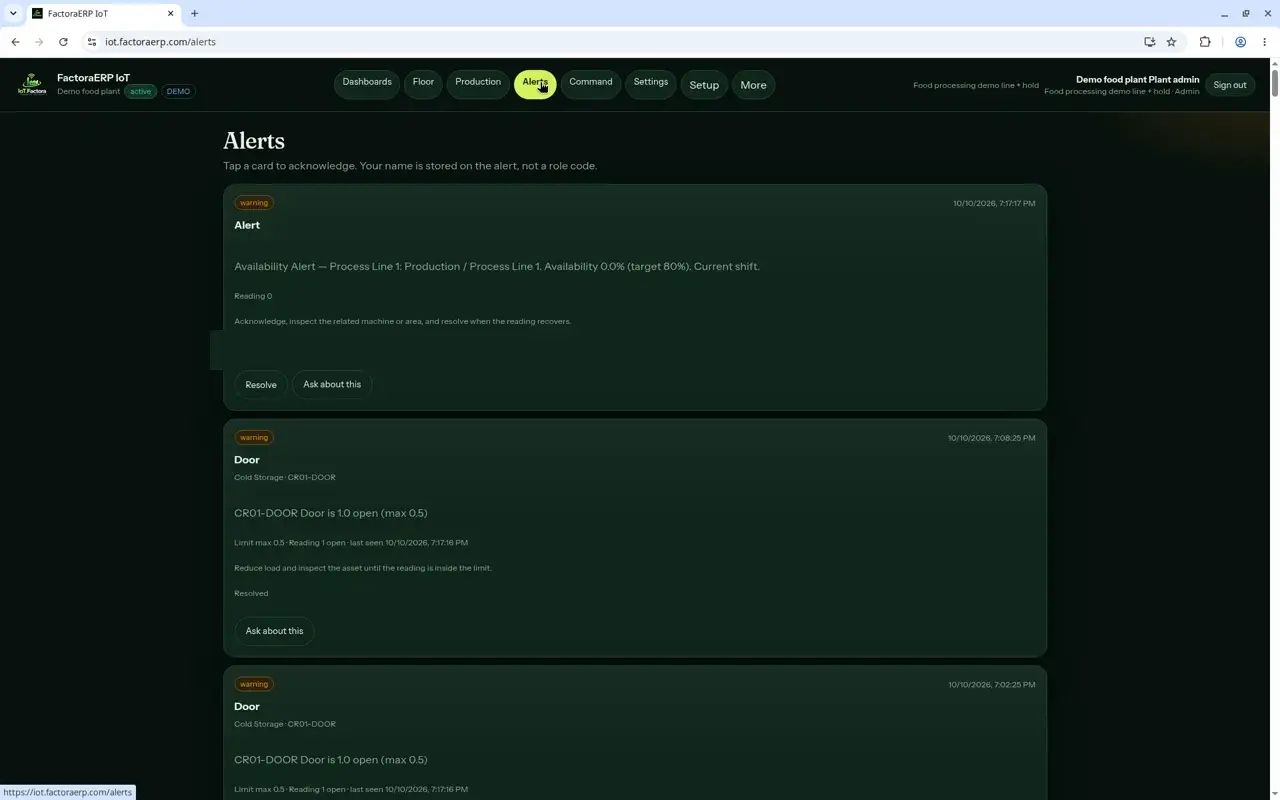1280x800 pixels.
Task: Click the browser forward arrow
Action: (x=39, y=42)
